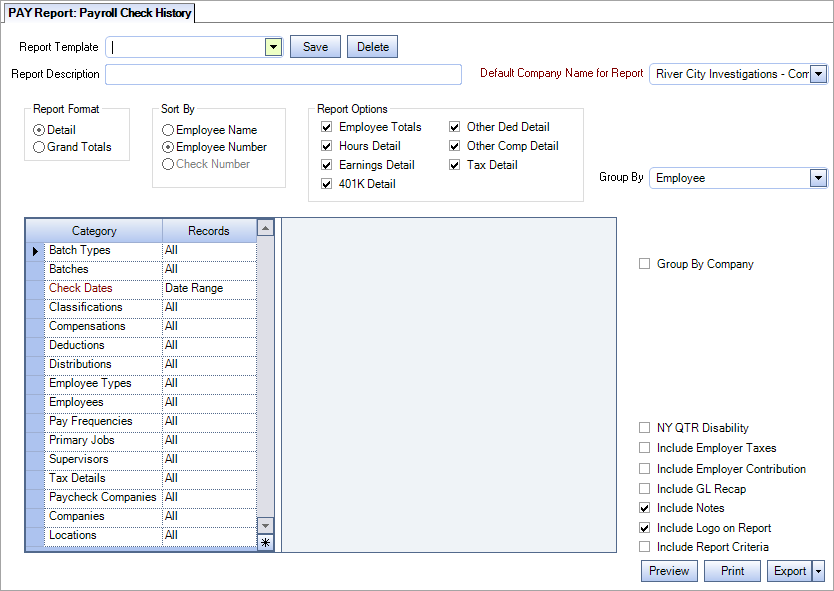The image size is (834, 591).
Task: Enable the Group By Company option
Action: tap(645, 263)
